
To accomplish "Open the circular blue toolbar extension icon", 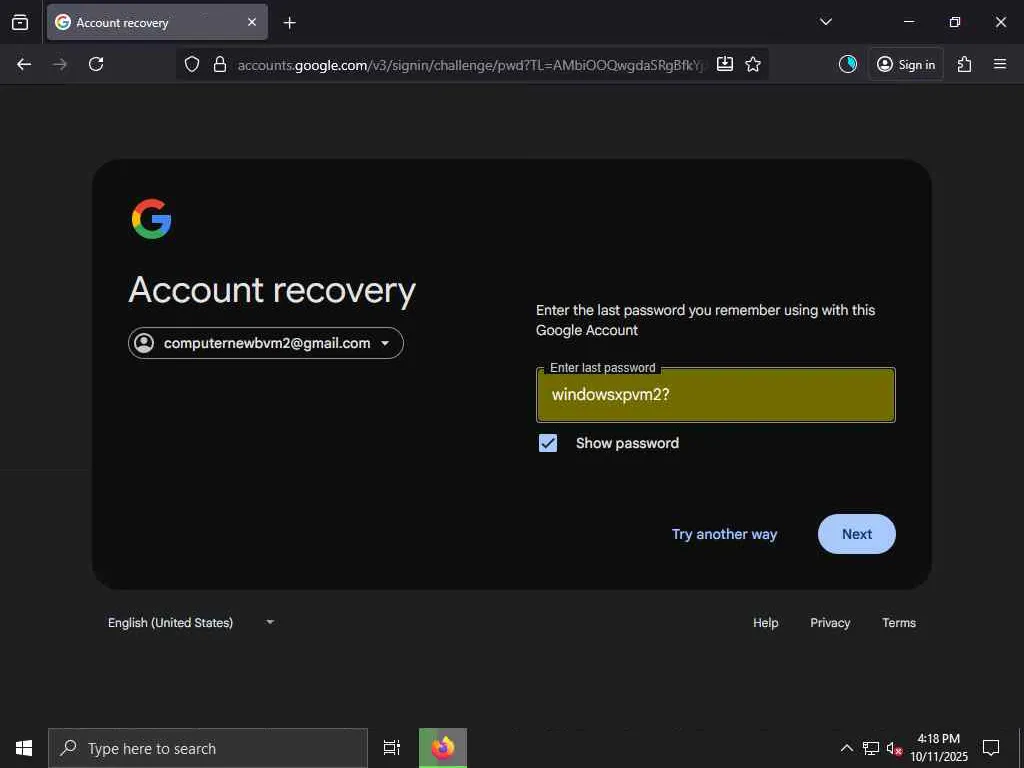I will pos(848,64).
